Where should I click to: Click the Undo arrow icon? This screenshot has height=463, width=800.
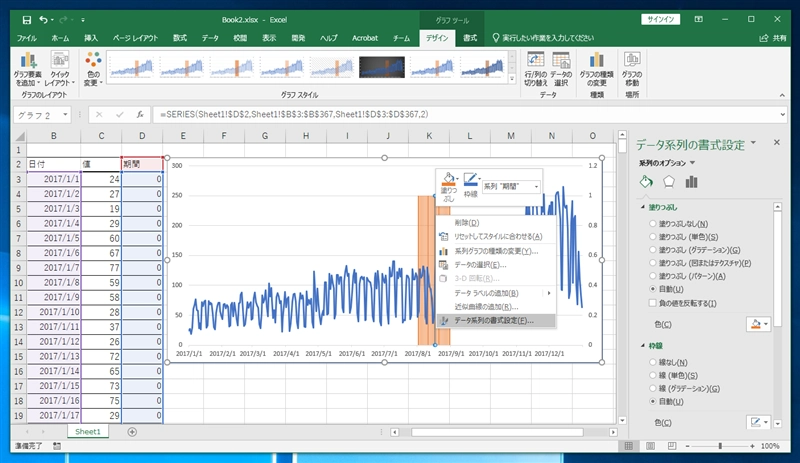point(43,20)
